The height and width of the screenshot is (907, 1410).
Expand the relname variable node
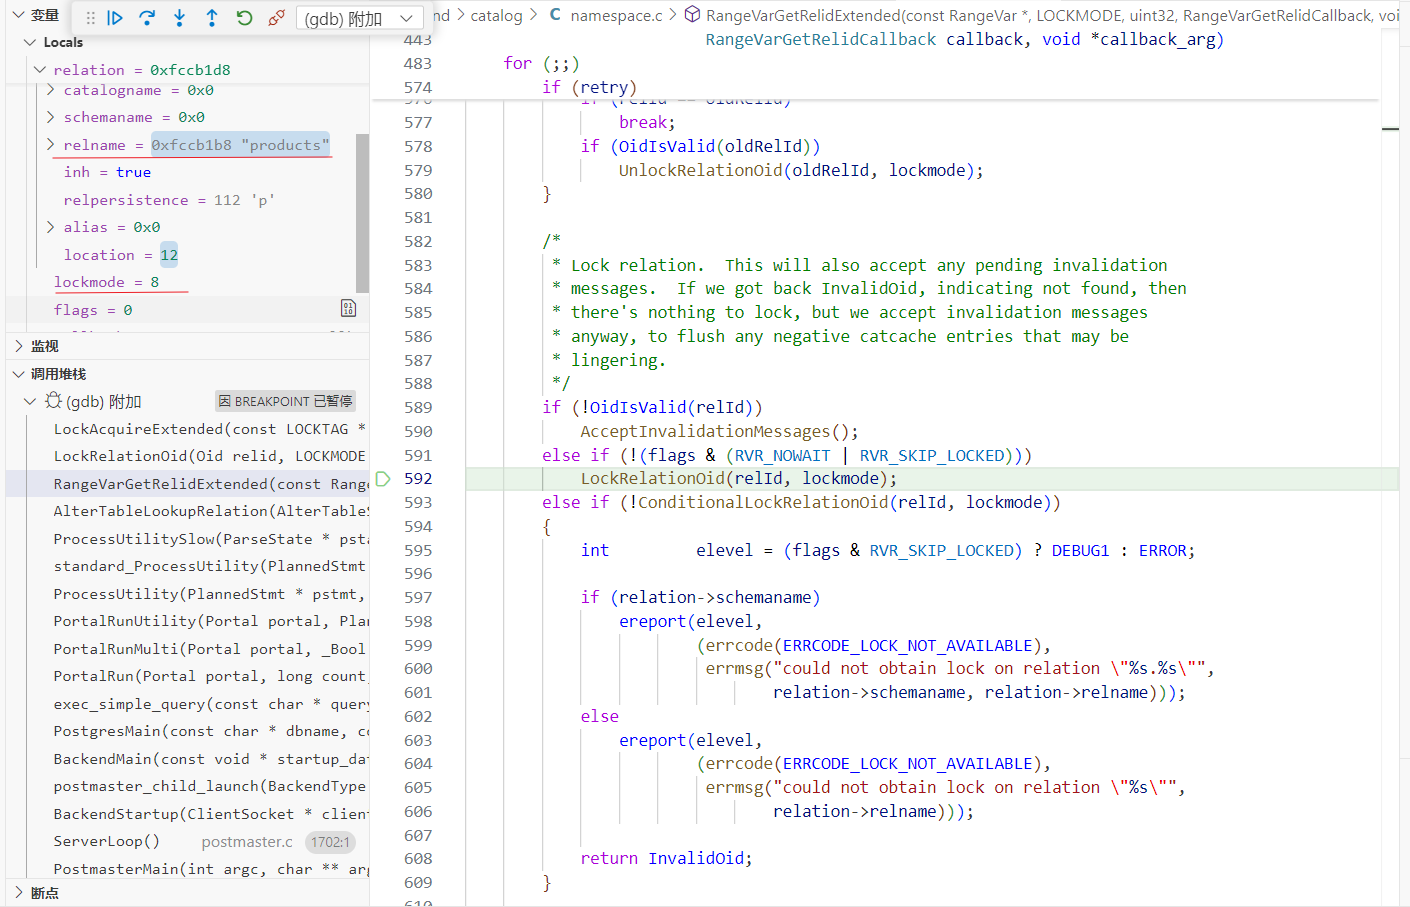(x=51, y=145)
